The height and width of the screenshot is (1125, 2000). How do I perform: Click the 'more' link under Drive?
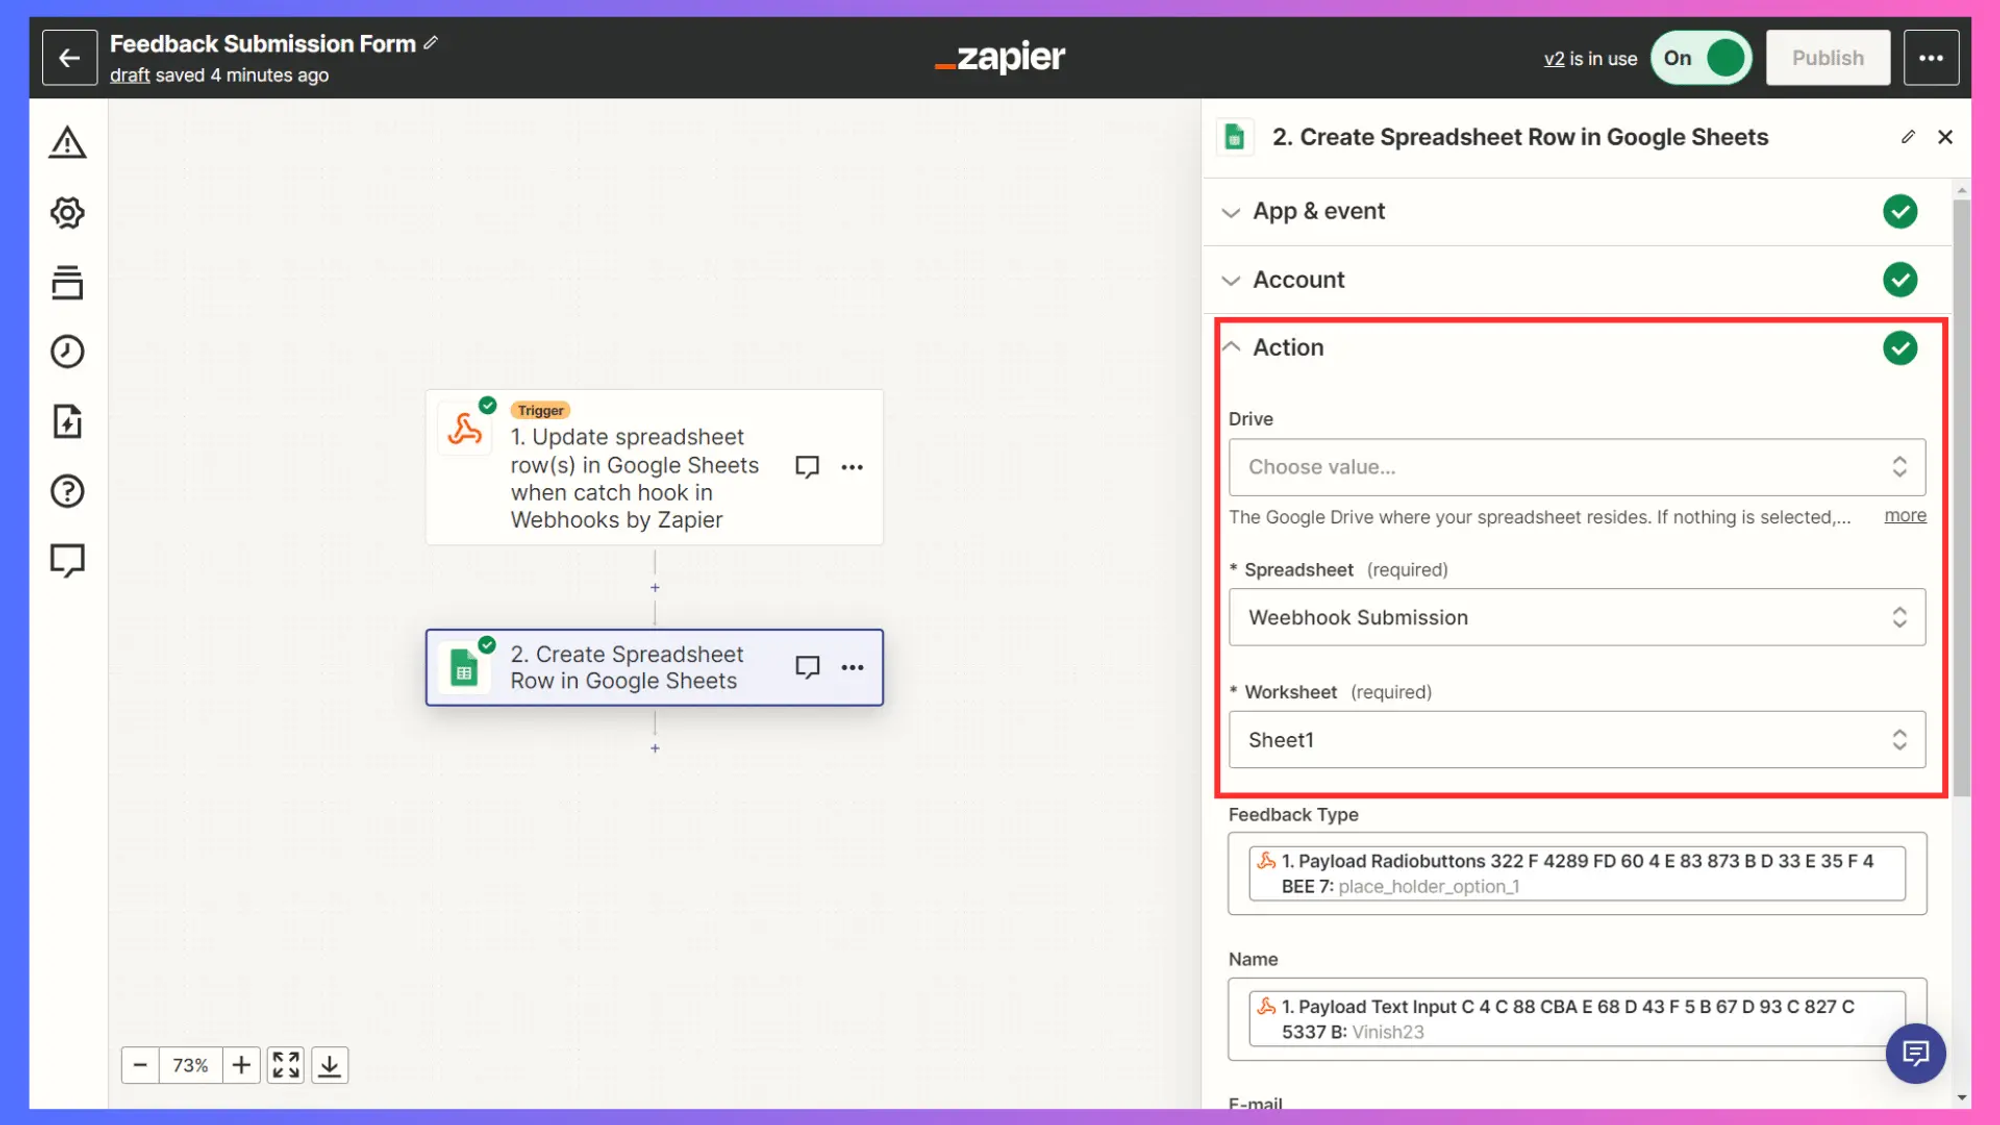point(1904,515)
